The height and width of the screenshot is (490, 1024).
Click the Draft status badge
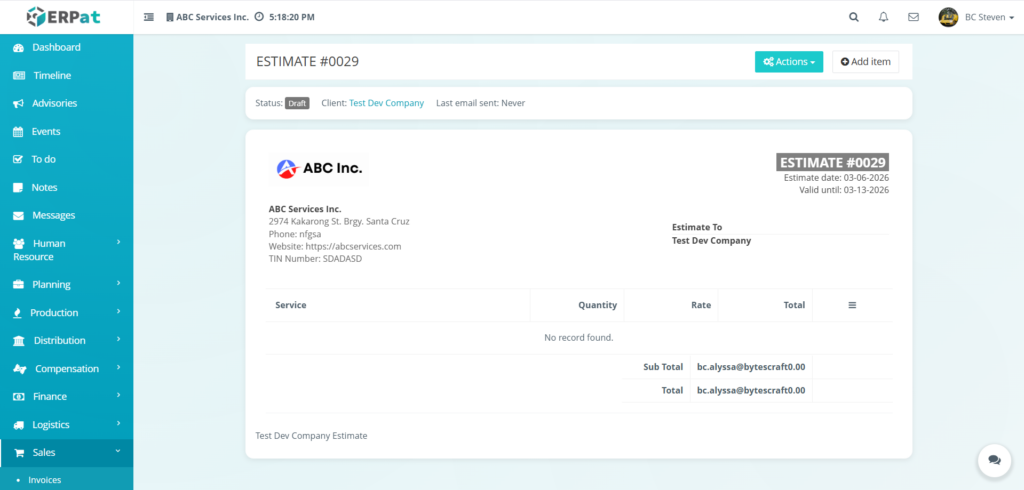tap(297, 103)
